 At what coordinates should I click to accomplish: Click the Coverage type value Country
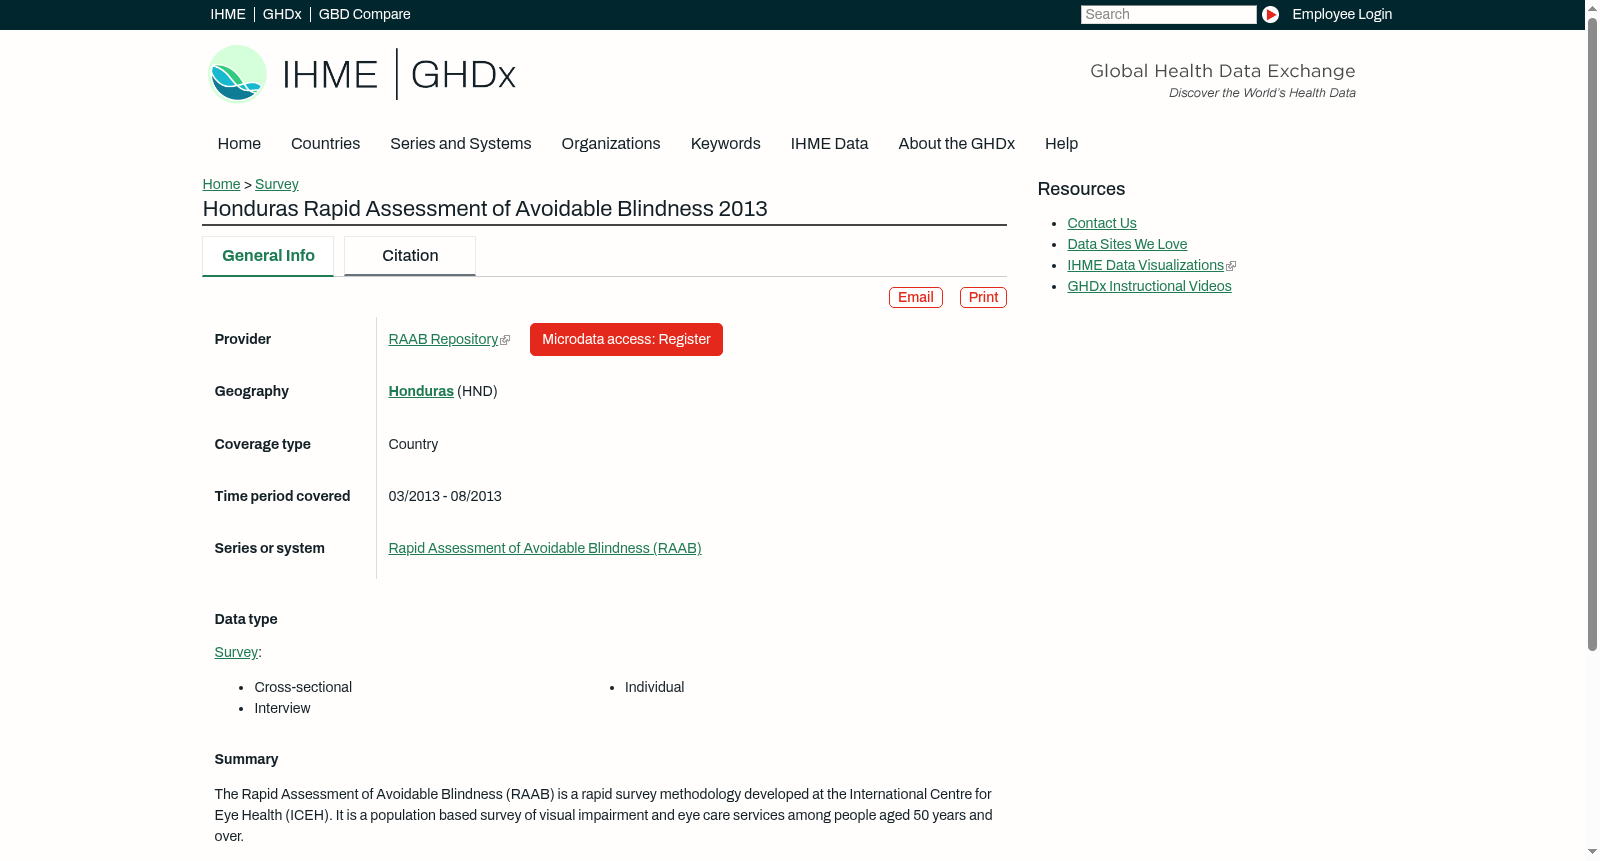click(x=413, y=444)
